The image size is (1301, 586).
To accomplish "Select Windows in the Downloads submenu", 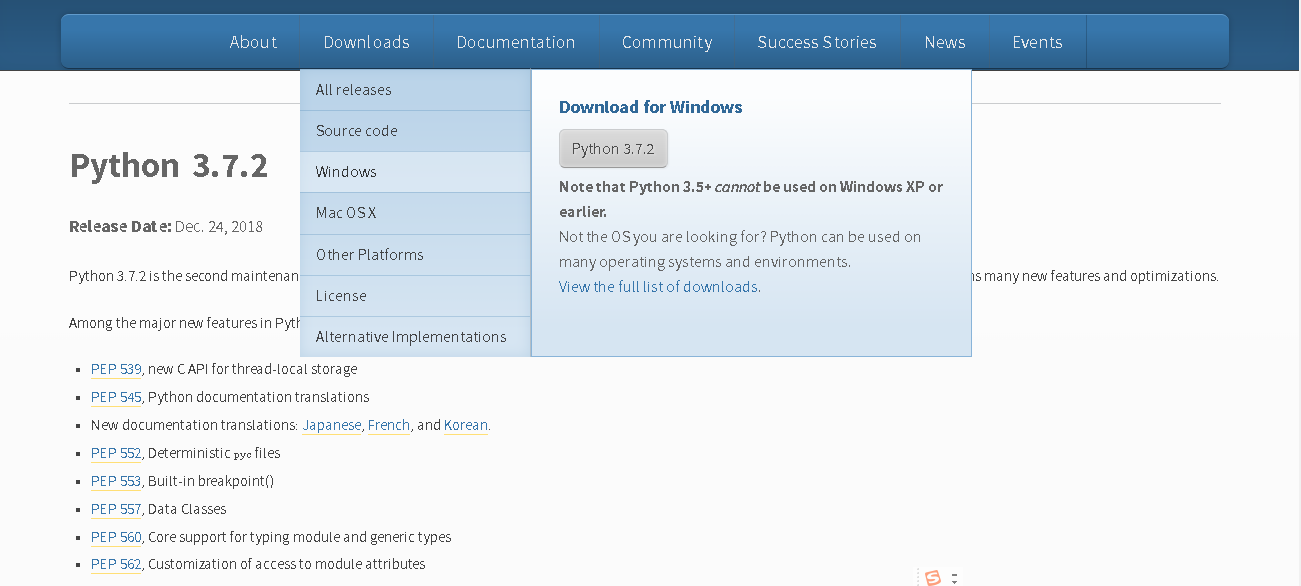I will point(346,172).
